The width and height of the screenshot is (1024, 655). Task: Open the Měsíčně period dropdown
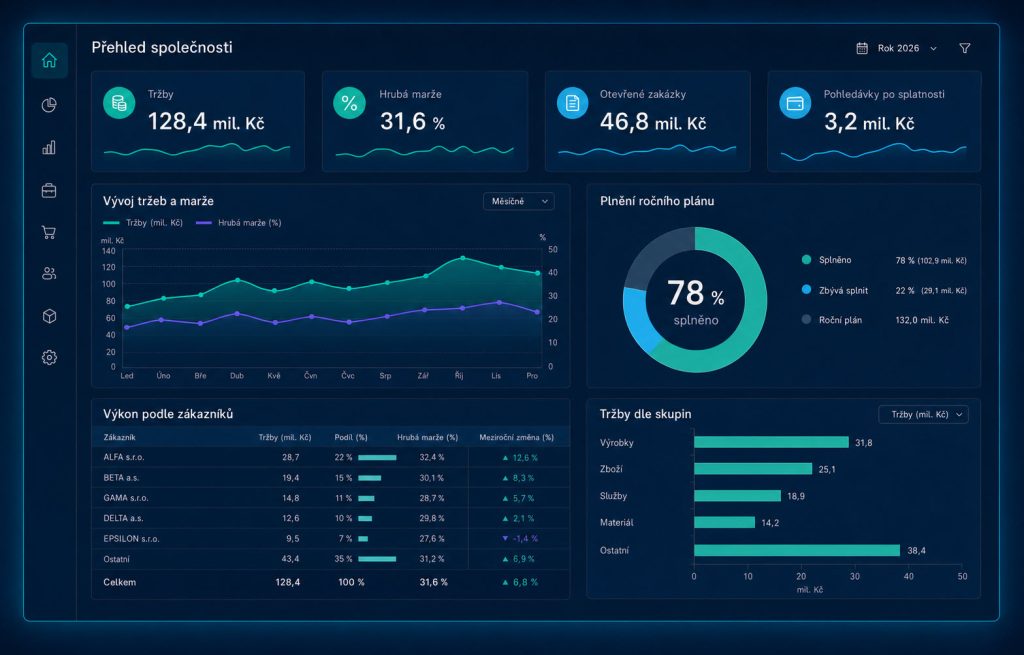click(519, 201)
